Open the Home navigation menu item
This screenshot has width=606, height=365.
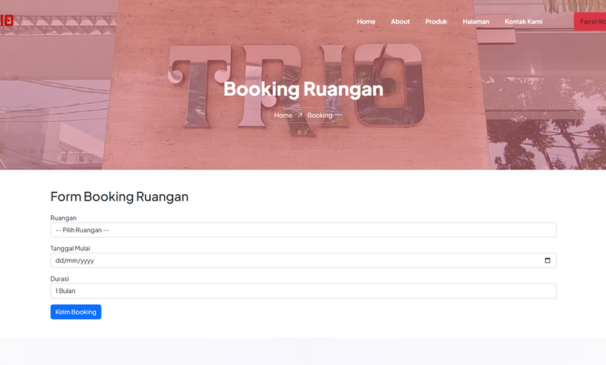(366, 22)
